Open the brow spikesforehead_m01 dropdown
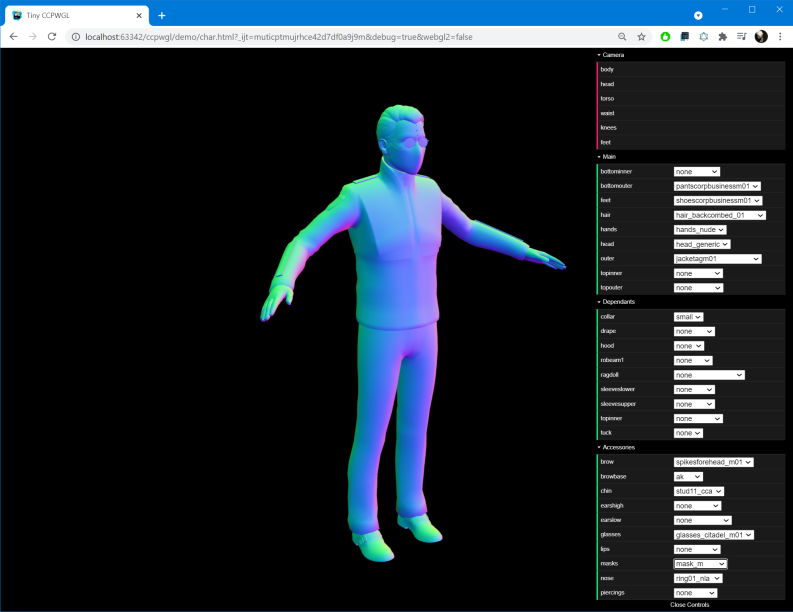The width and height of the screenshot is (793, 612). pos(714,462)
